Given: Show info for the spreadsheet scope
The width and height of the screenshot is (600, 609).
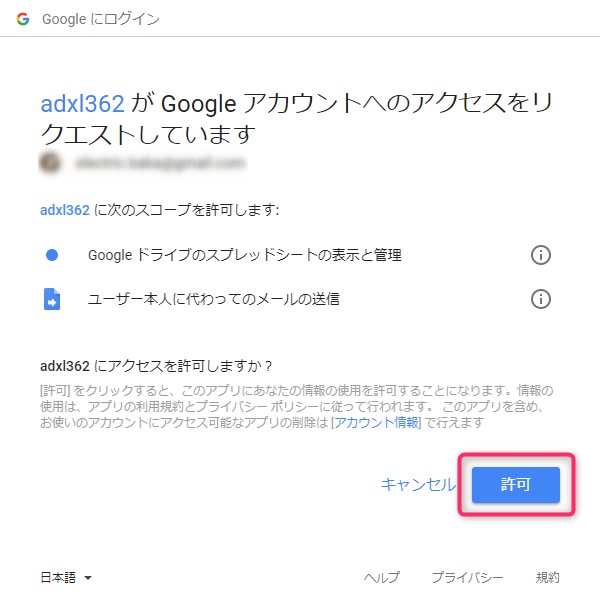Looking at the screenshot, I should (x=541, y=255).
